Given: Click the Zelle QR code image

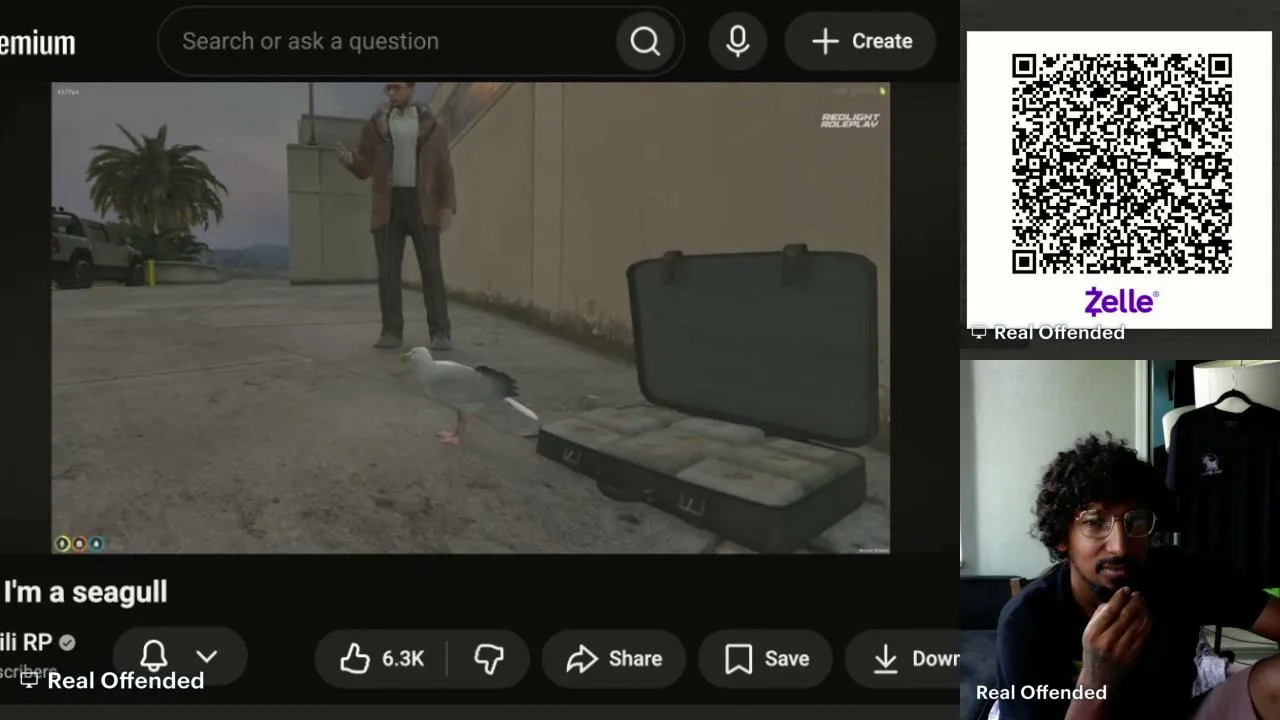Looking at the screenshot, I should 1121,165.
